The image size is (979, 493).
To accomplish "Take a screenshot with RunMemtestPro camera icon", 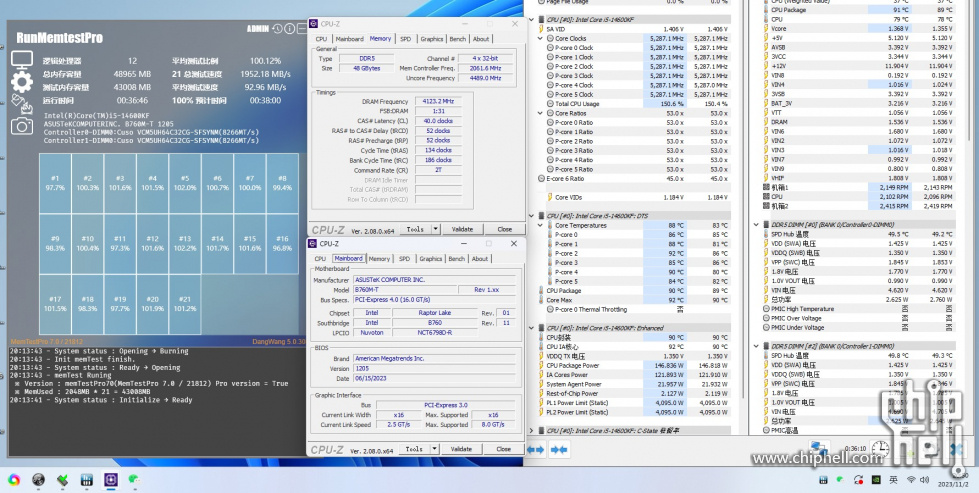I will (x=22, y=126).
